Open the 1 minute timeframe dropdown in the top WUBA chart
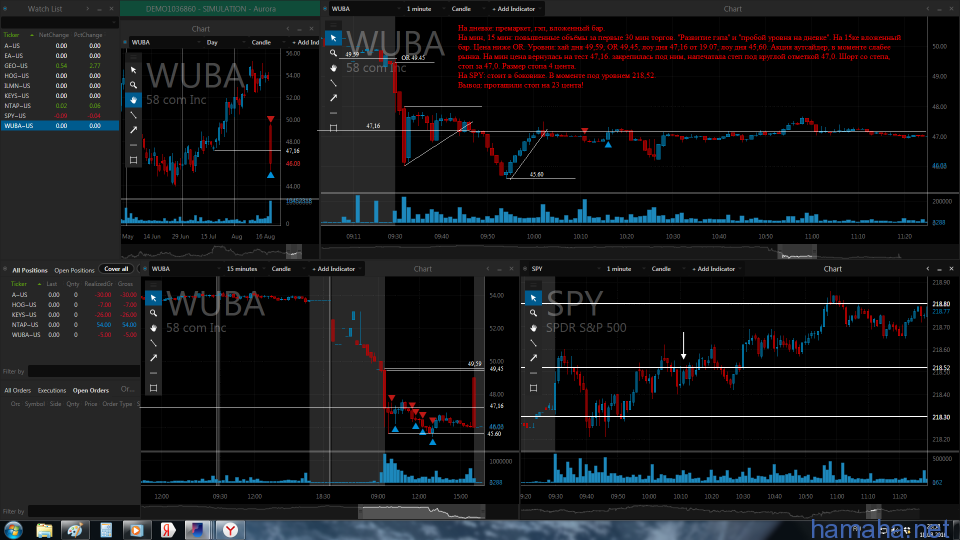 [x=424, y=9]
